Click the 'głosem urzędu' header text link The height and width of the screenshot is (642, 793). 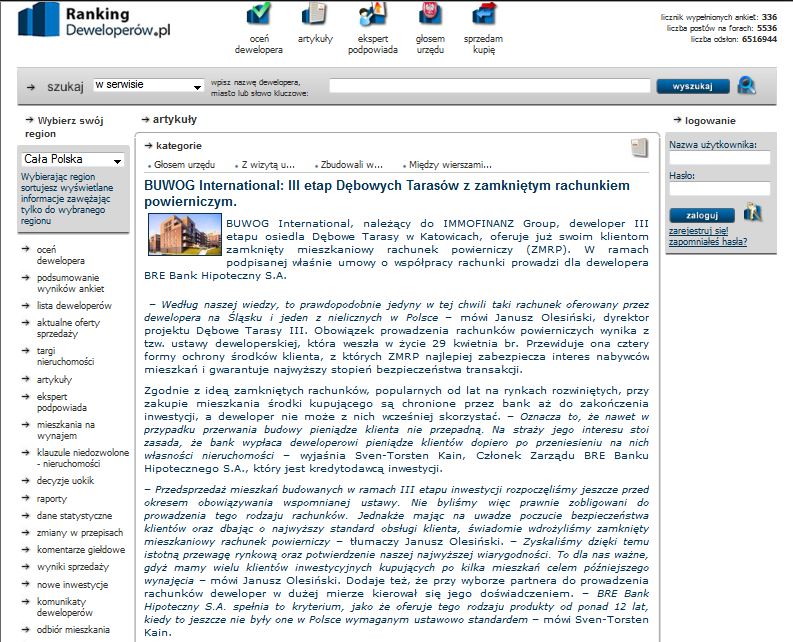point(430,45)
